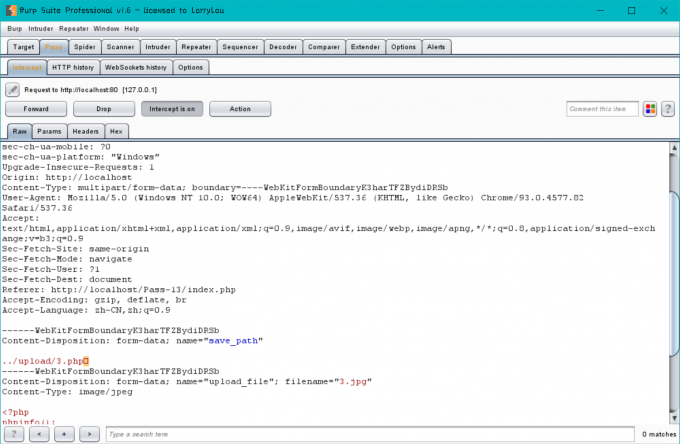Minimize the Burp Suite window
This screenshot has width=680, height=444.
(600, 10)
